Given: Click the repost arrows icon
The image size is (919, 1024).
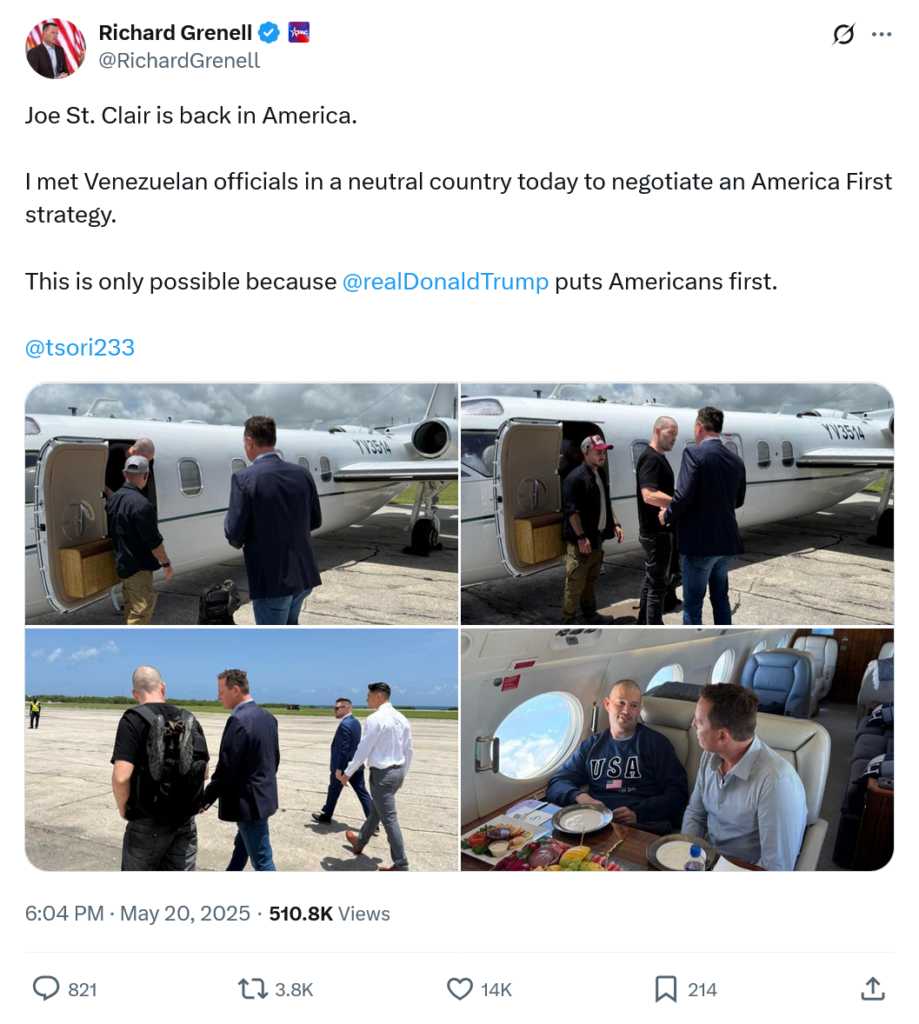Looking at the screenshot, I should [x=252, y=988].
